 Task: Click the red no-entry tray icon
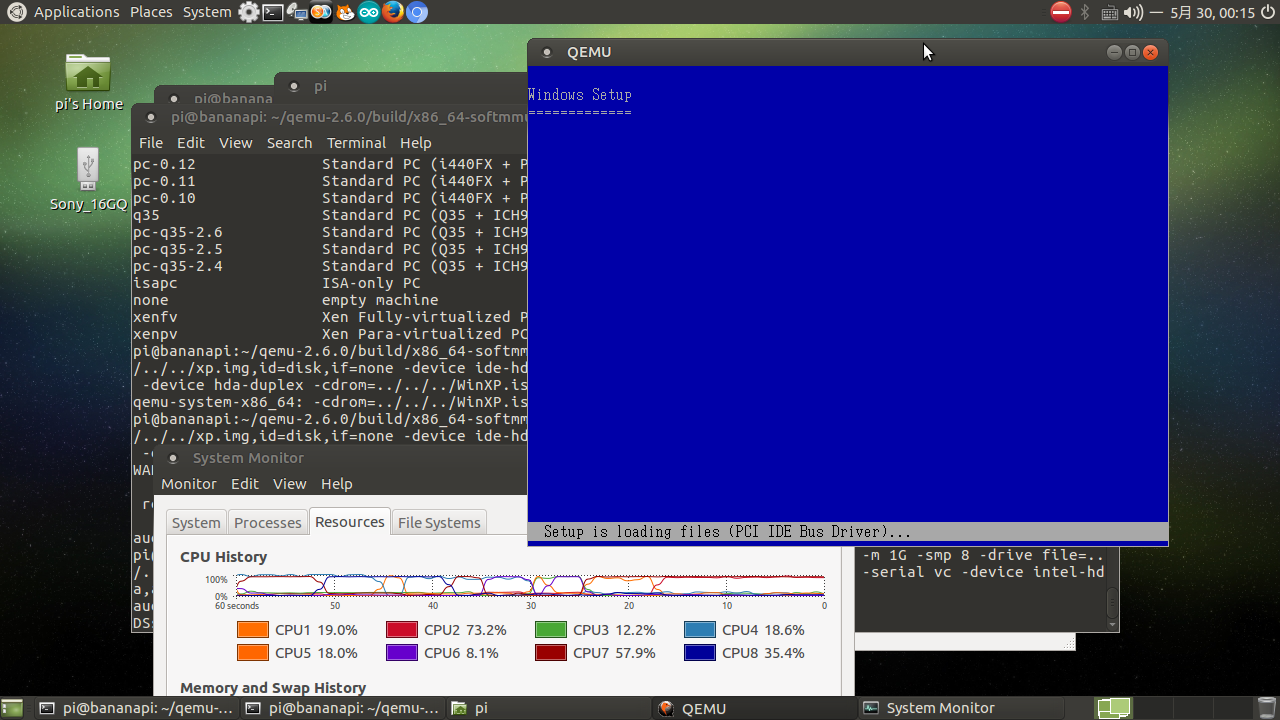coord(1061,12)
